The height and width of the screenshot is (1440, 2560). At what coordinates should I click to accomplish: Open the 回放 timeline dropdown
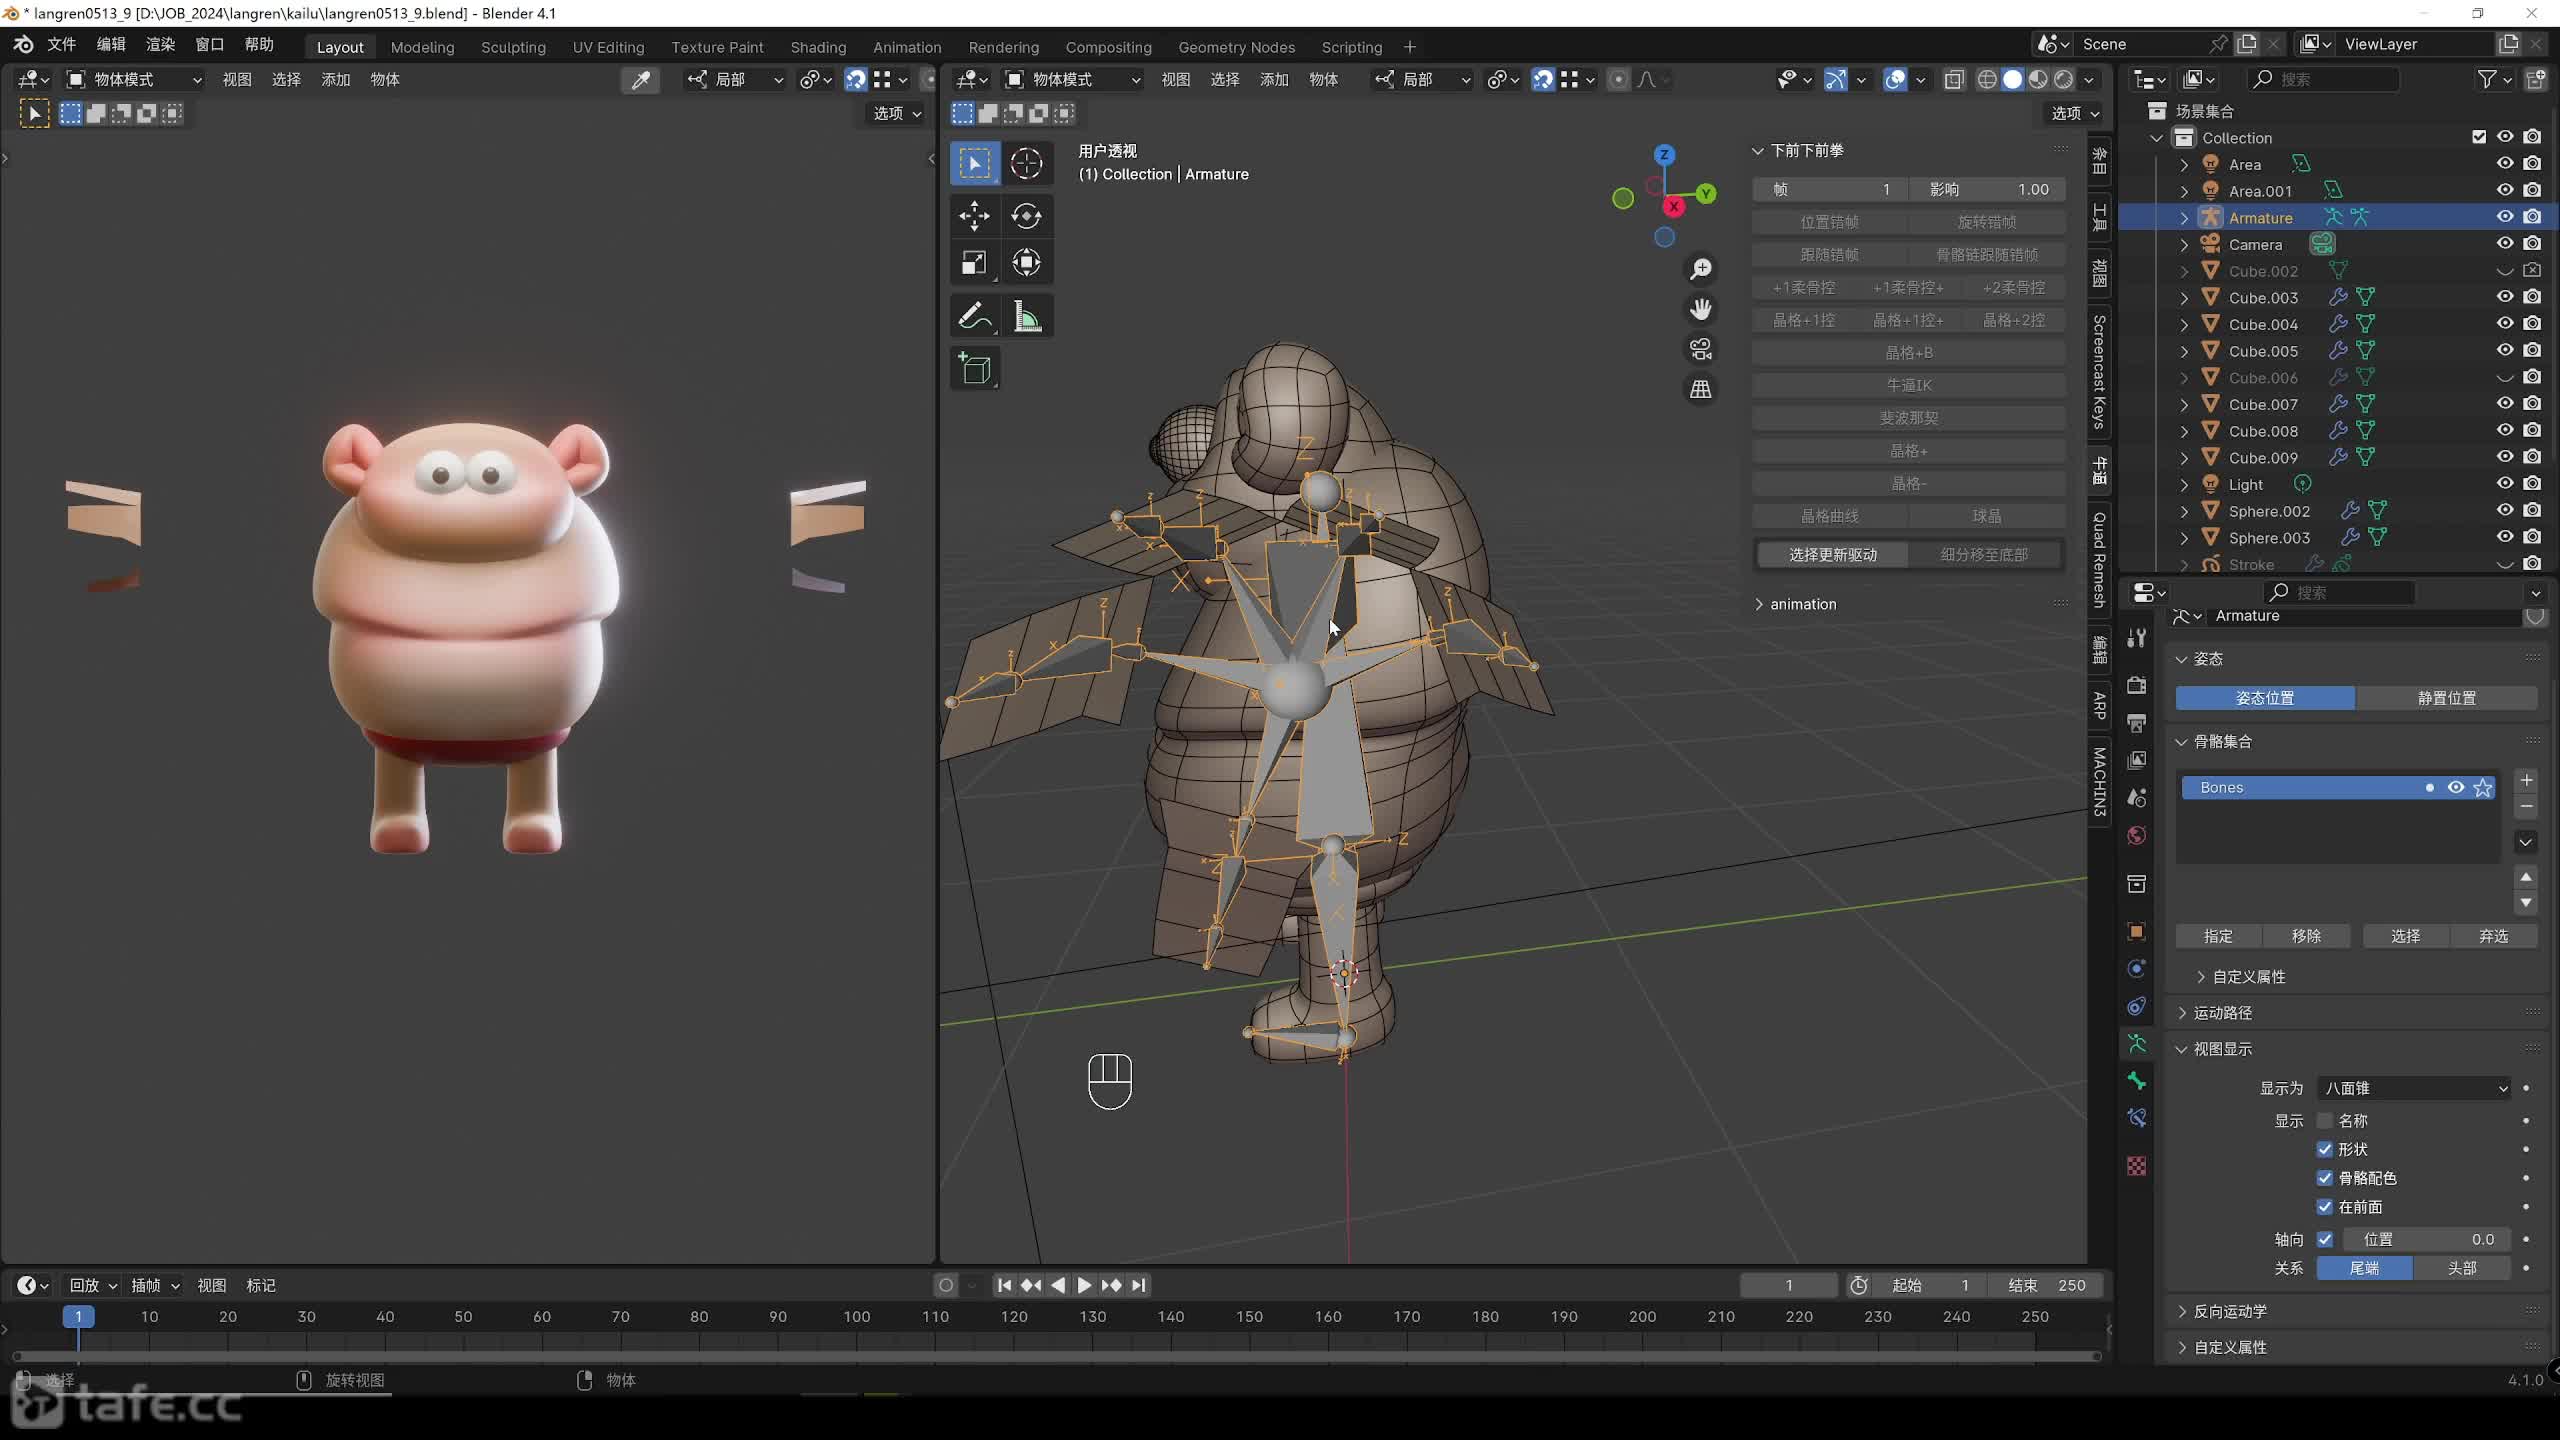tap(93, 1285)
